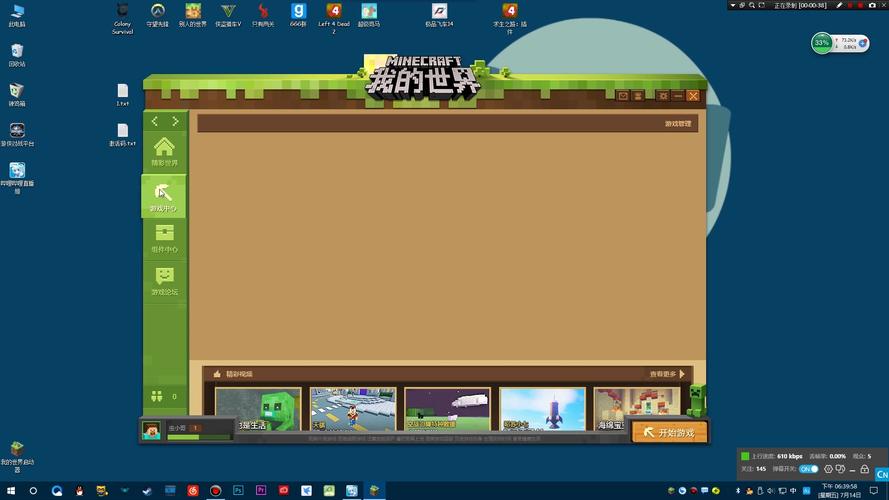Click the player avatar at bottom left
The width and height of the screenshot is (889, 500).
152,430
